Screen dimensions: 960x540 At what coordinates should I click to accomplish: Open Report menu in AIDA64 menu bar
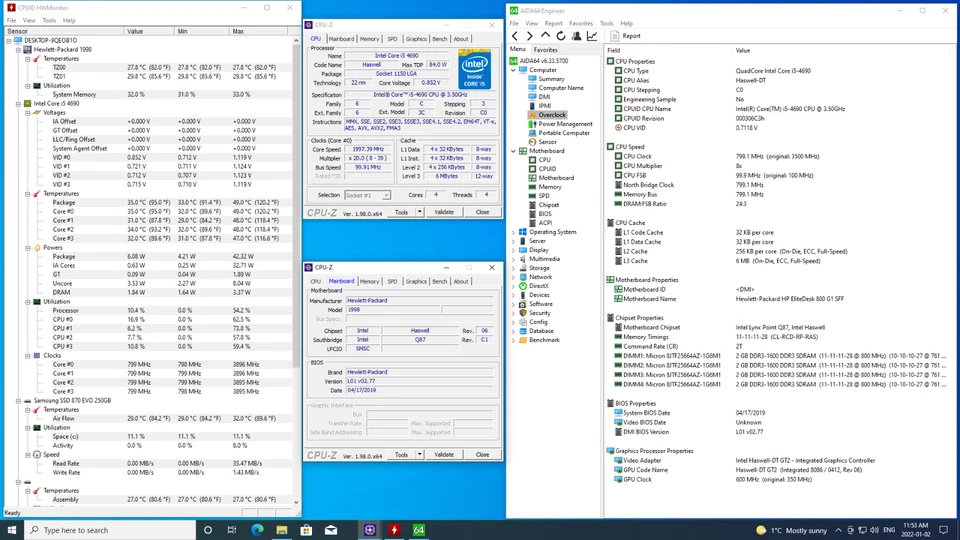(x=553, y=23)
